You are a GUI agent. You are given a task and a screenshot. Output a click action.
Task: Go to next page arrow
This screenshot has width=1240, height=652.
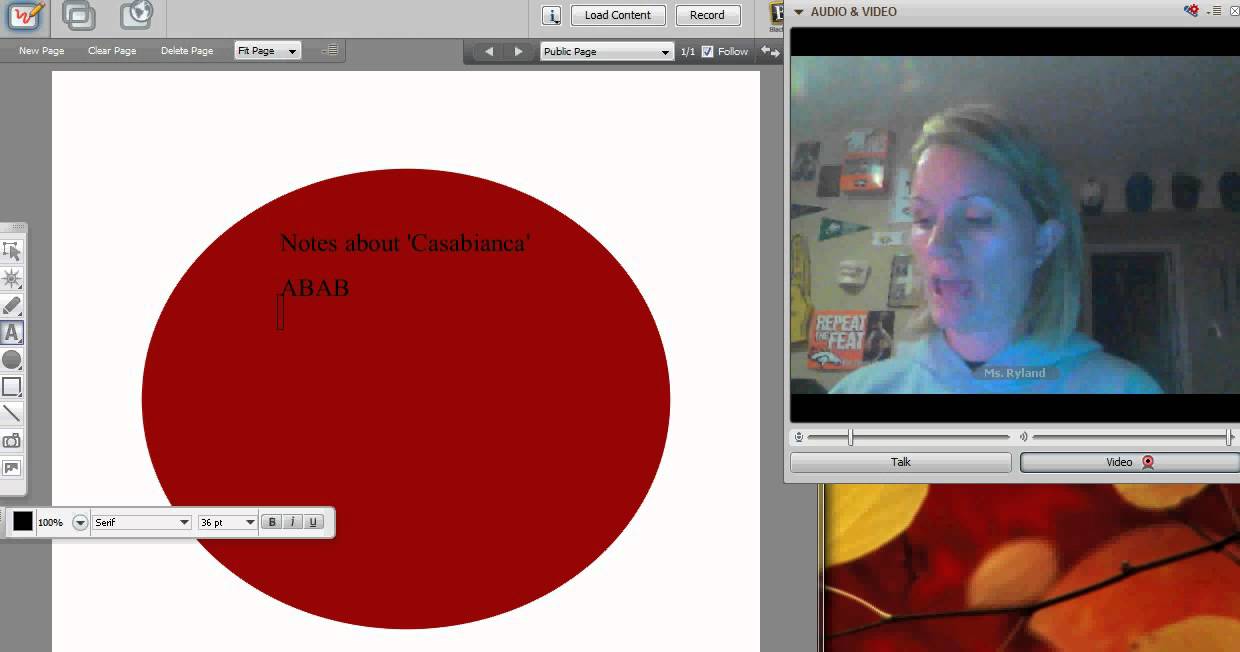pos(518,51)
